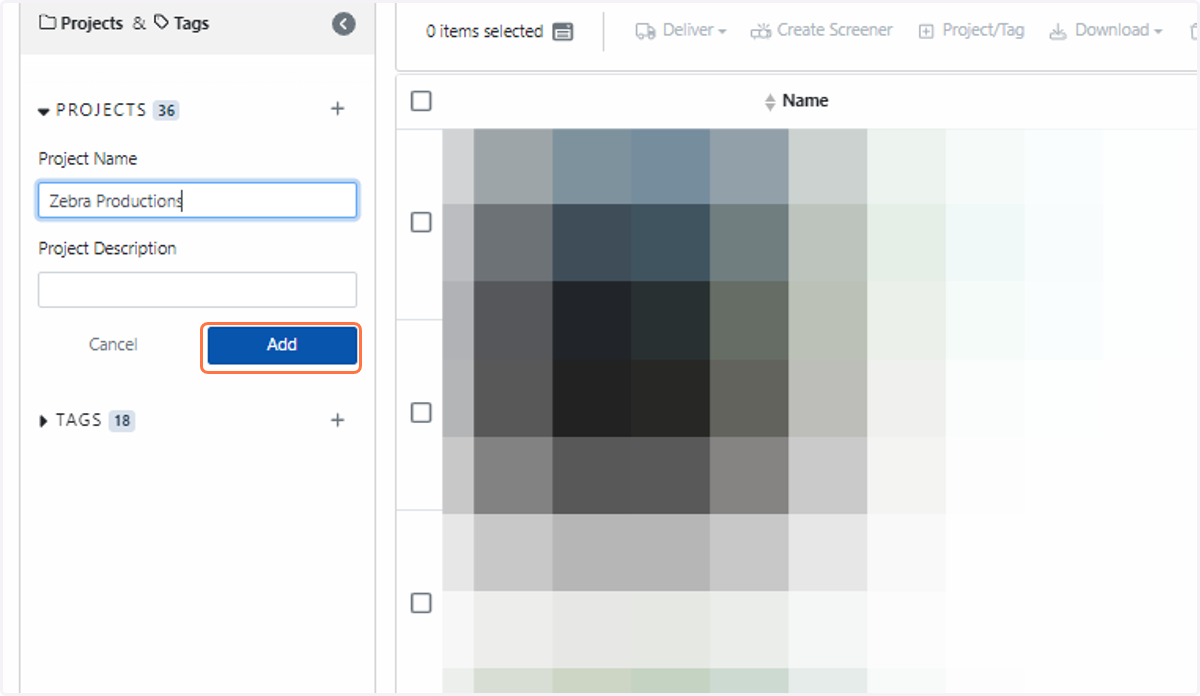Open the selected items list icon
Screen dimensions: 1200x696
[563, 31]
